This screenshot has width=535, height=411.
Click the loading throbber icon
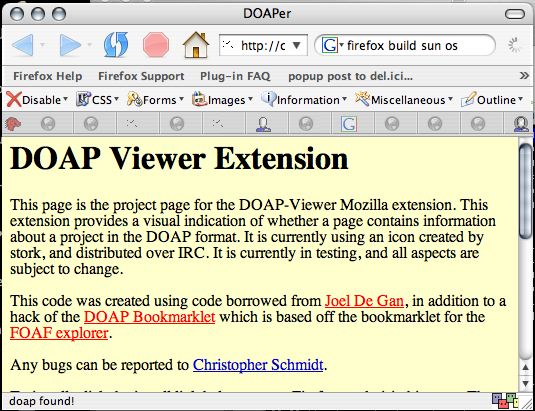pyautogui.click(x=514, y=45)
